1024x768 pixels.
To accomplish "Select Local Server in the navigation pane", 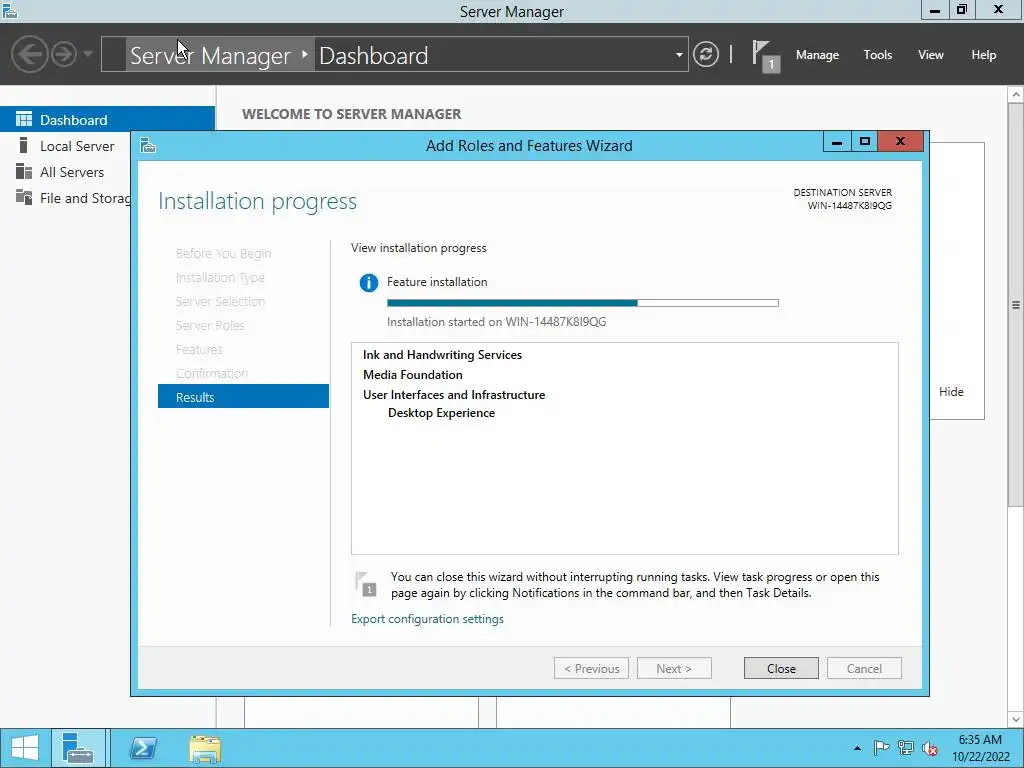I will 77,146.
